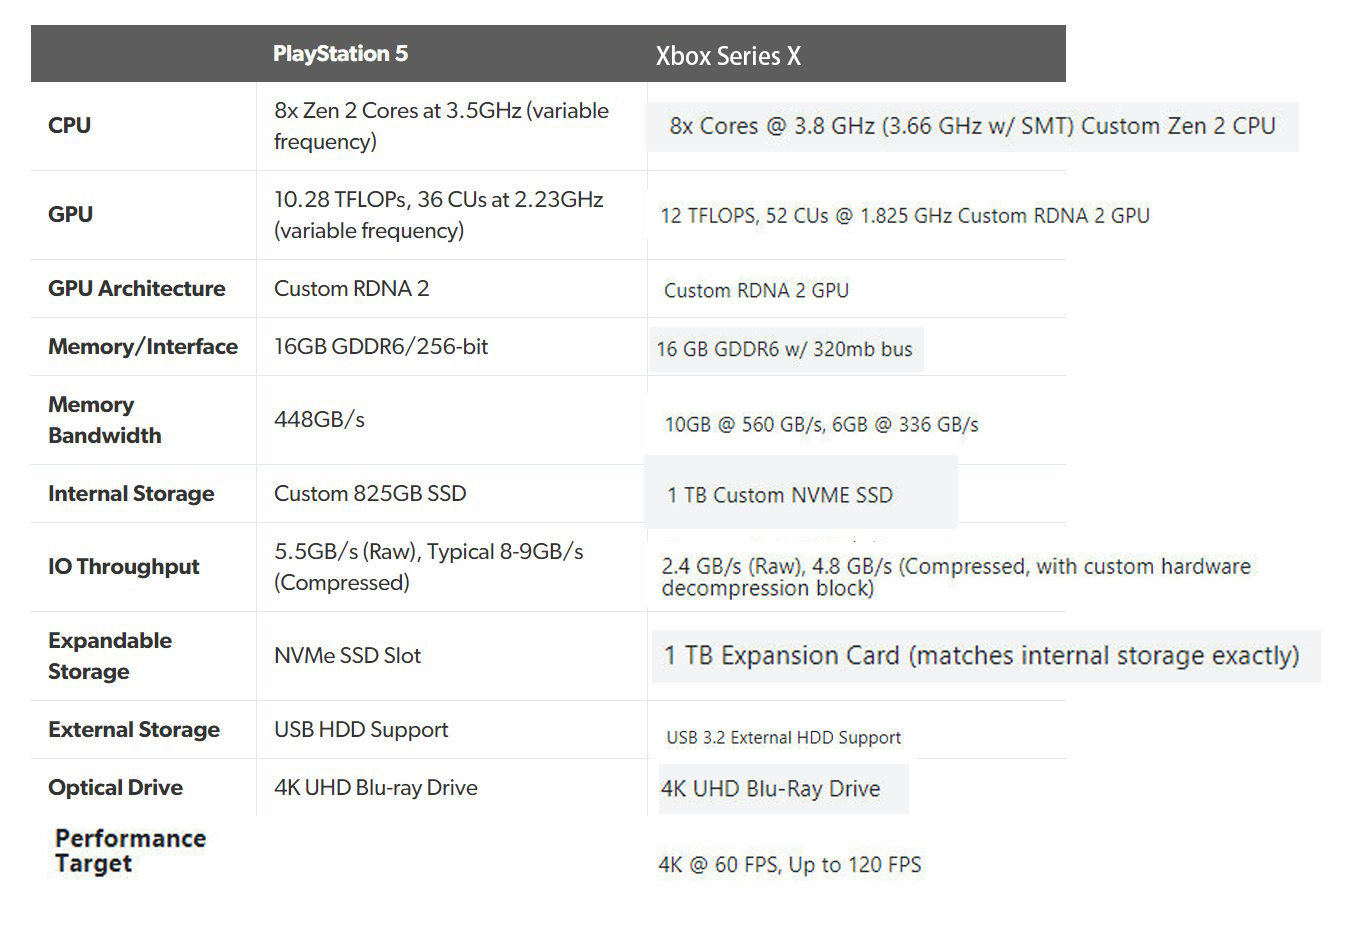The width and height of the screenshot is (1352, 928).
Task: Click the Optical Drive row label
Action: 115,787
